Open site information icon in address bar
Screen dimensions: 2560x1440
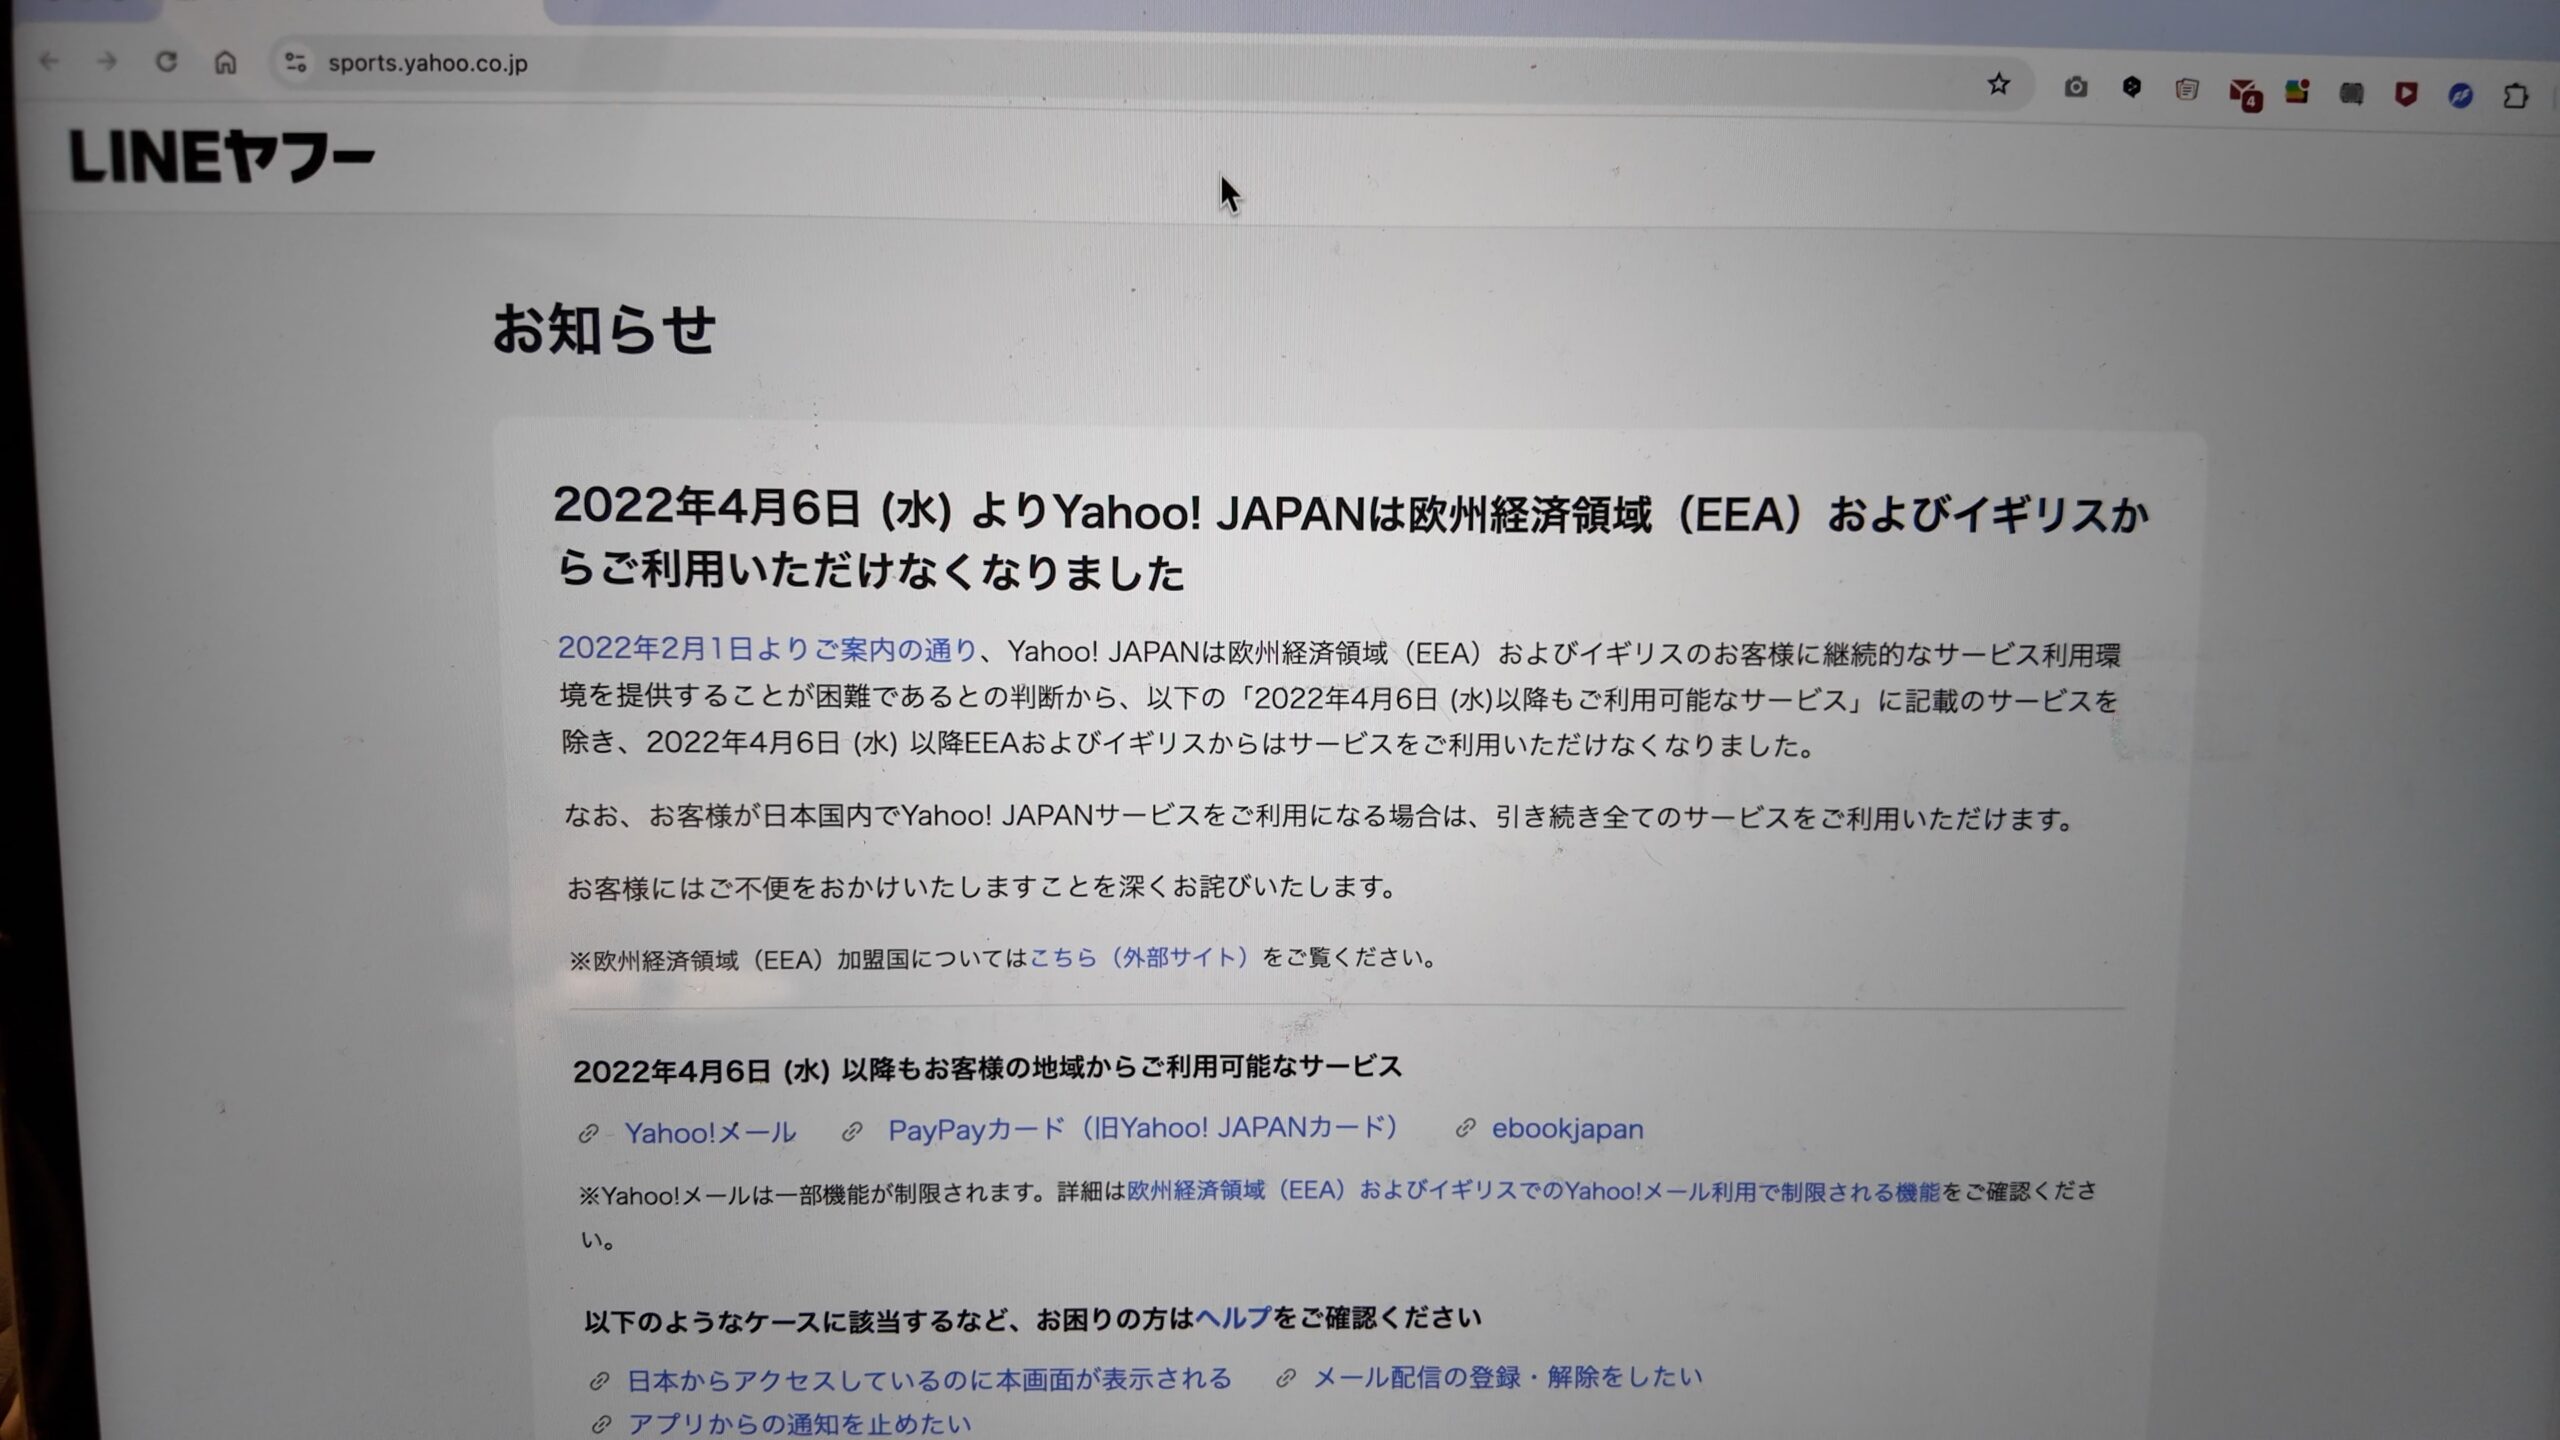295,63
